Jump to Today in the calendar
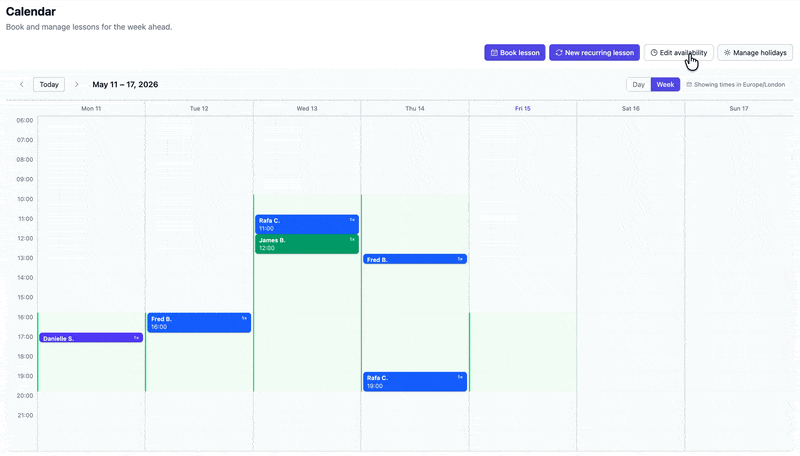 coord(49,84)
